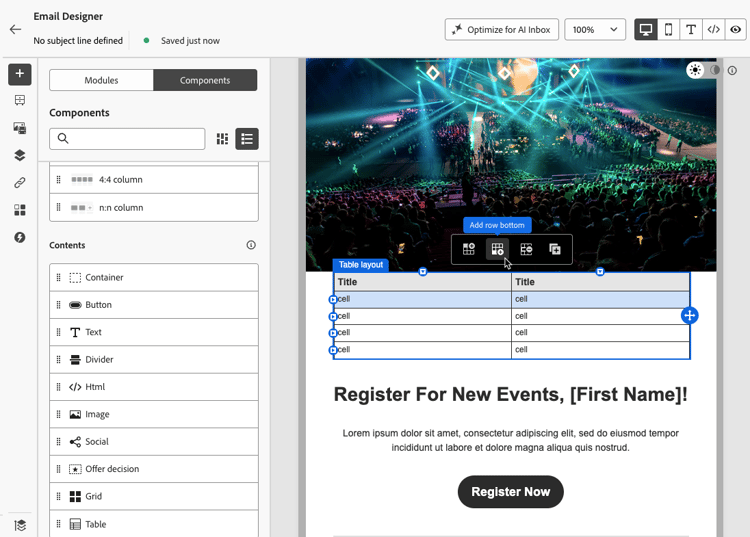750x537 pixels.
Task: Select the Text component
Action: coord(154,332)
